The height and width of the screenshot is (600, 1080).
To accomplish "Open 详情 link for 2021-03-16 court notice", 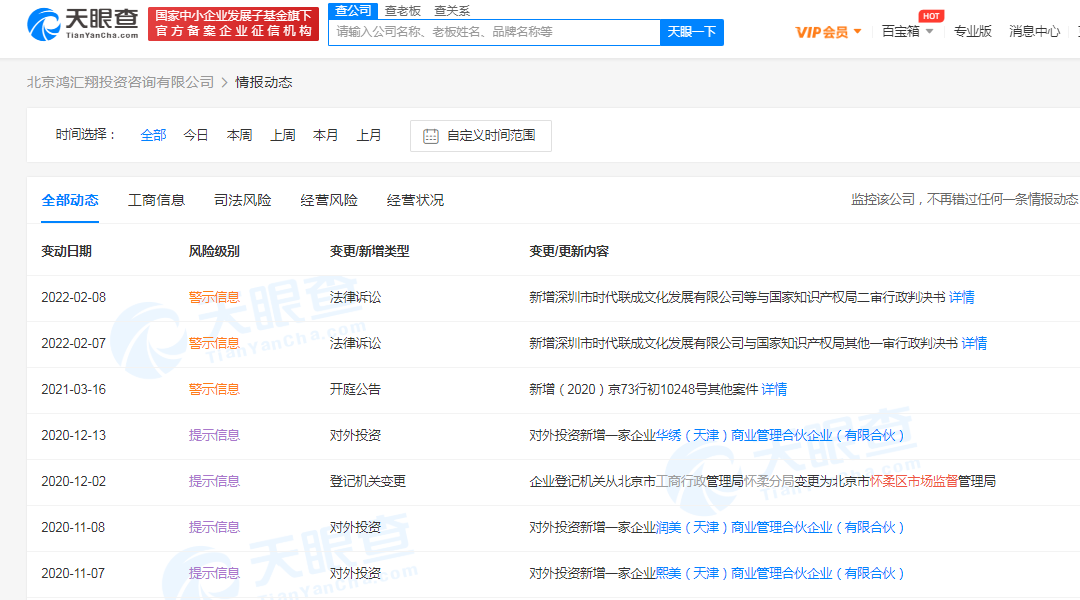I will (774, 389).
